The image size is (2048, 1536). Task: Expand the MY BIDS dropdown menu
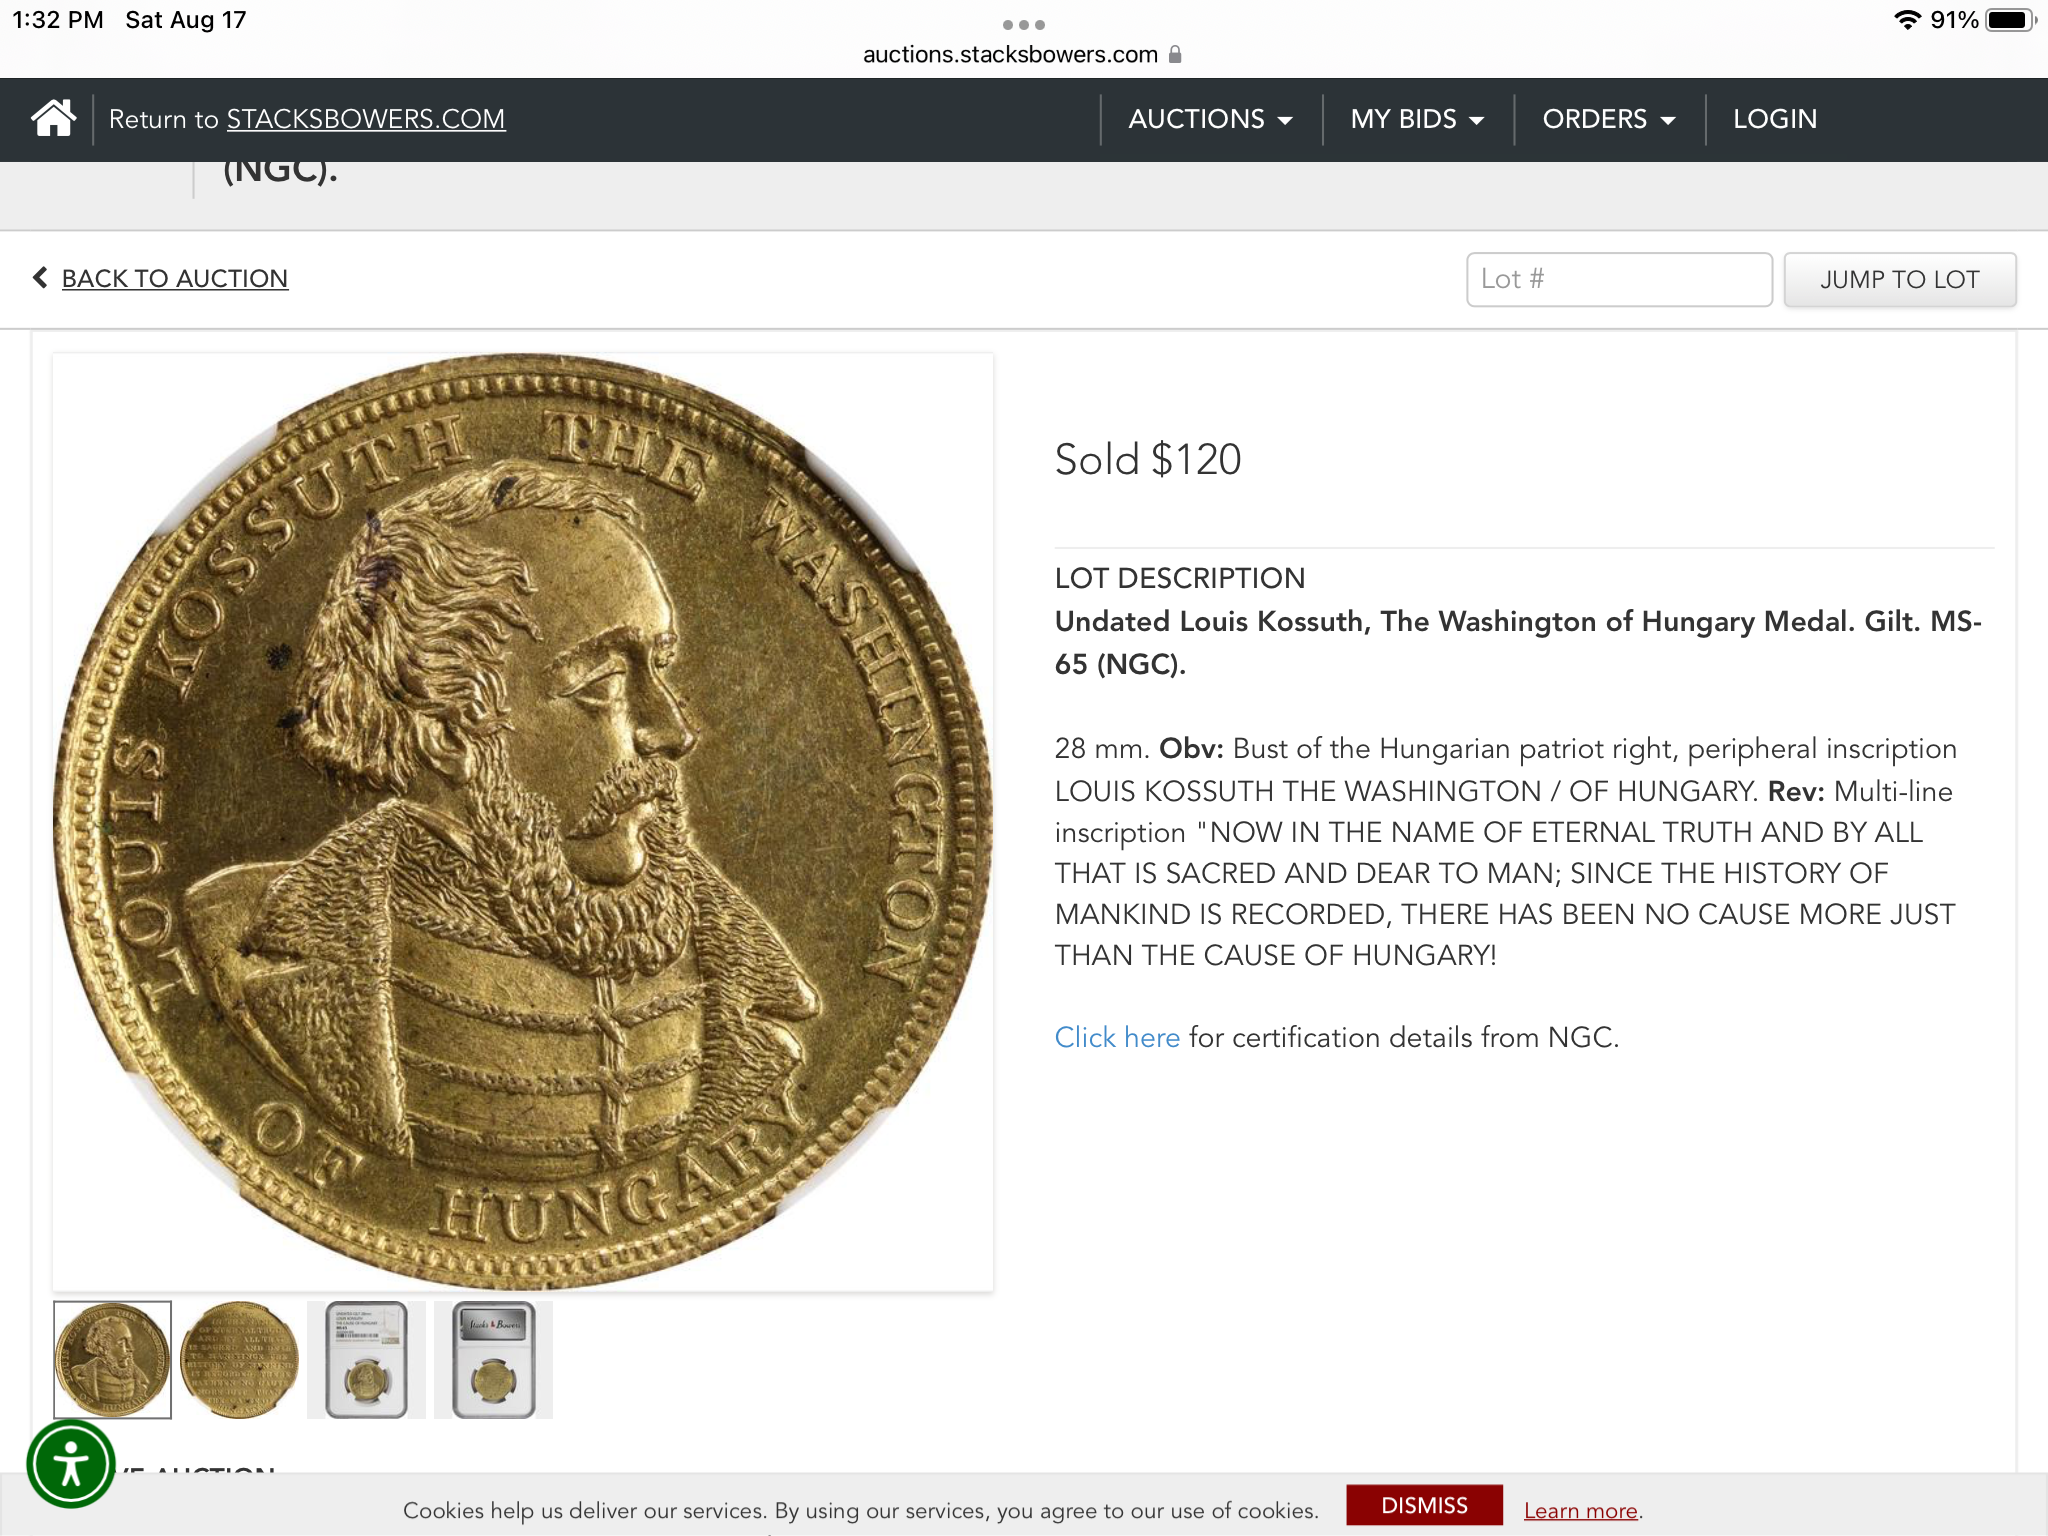coord(1417,119)
